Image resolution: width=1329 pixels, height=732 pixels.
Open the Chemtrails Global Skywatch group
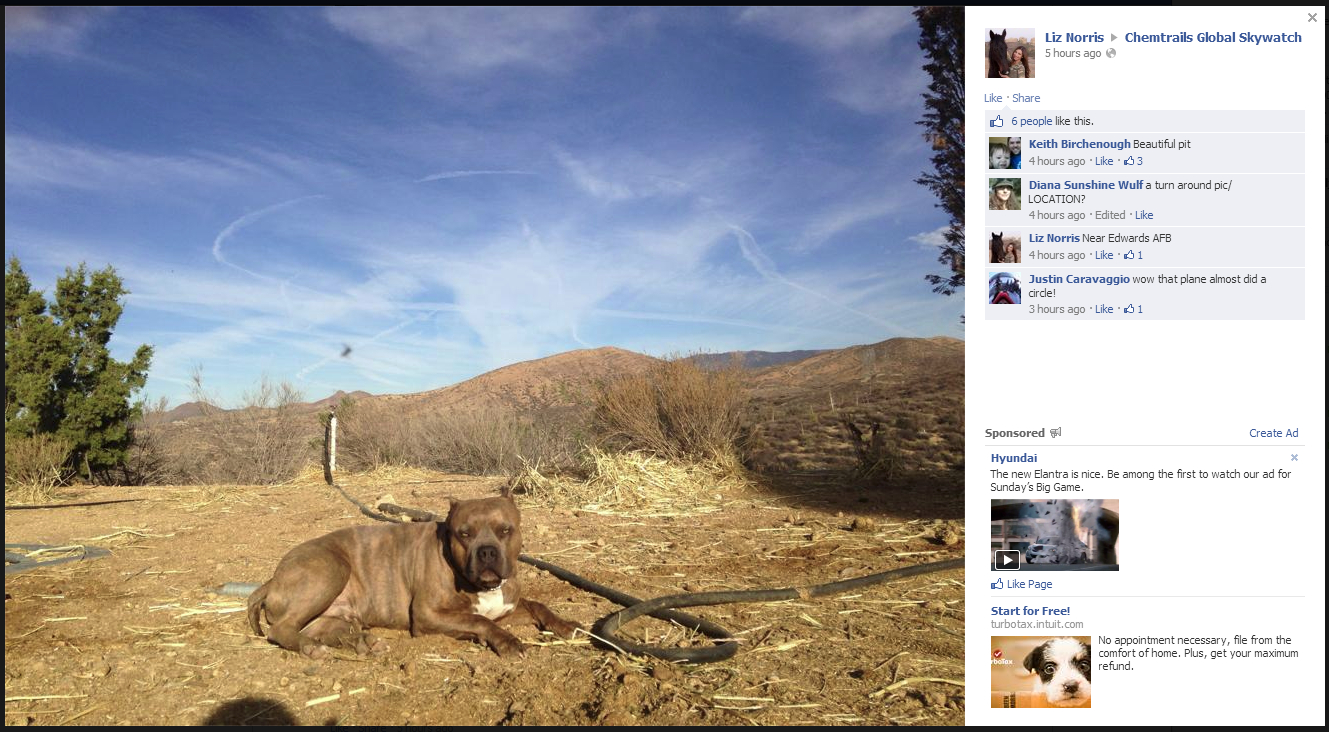pyautogui.click(x=1213, y=38)
